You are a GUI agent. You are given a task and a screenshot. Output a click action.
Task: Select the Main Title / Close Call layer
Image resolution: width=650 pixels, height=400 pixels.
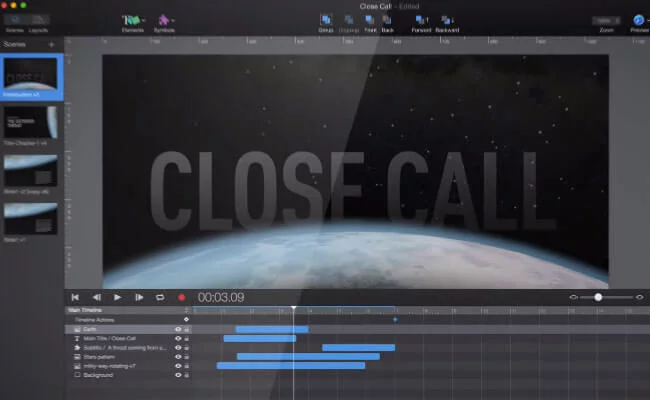click(129, 338)
